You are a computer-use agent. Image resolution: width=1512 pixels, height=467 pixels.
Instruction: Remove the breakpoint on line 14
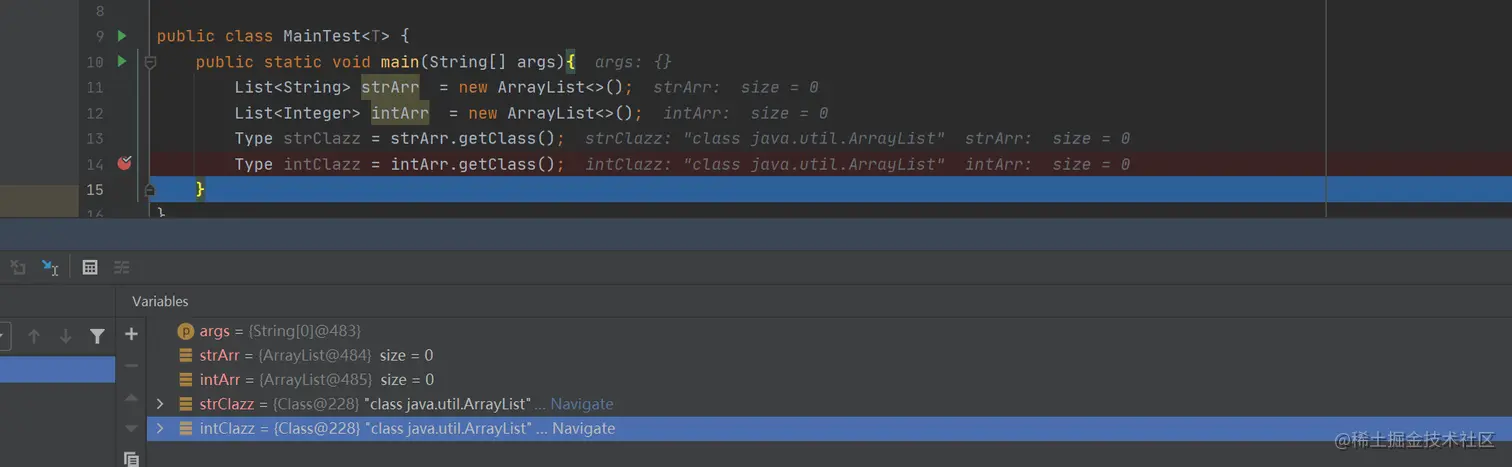point(124,163)
